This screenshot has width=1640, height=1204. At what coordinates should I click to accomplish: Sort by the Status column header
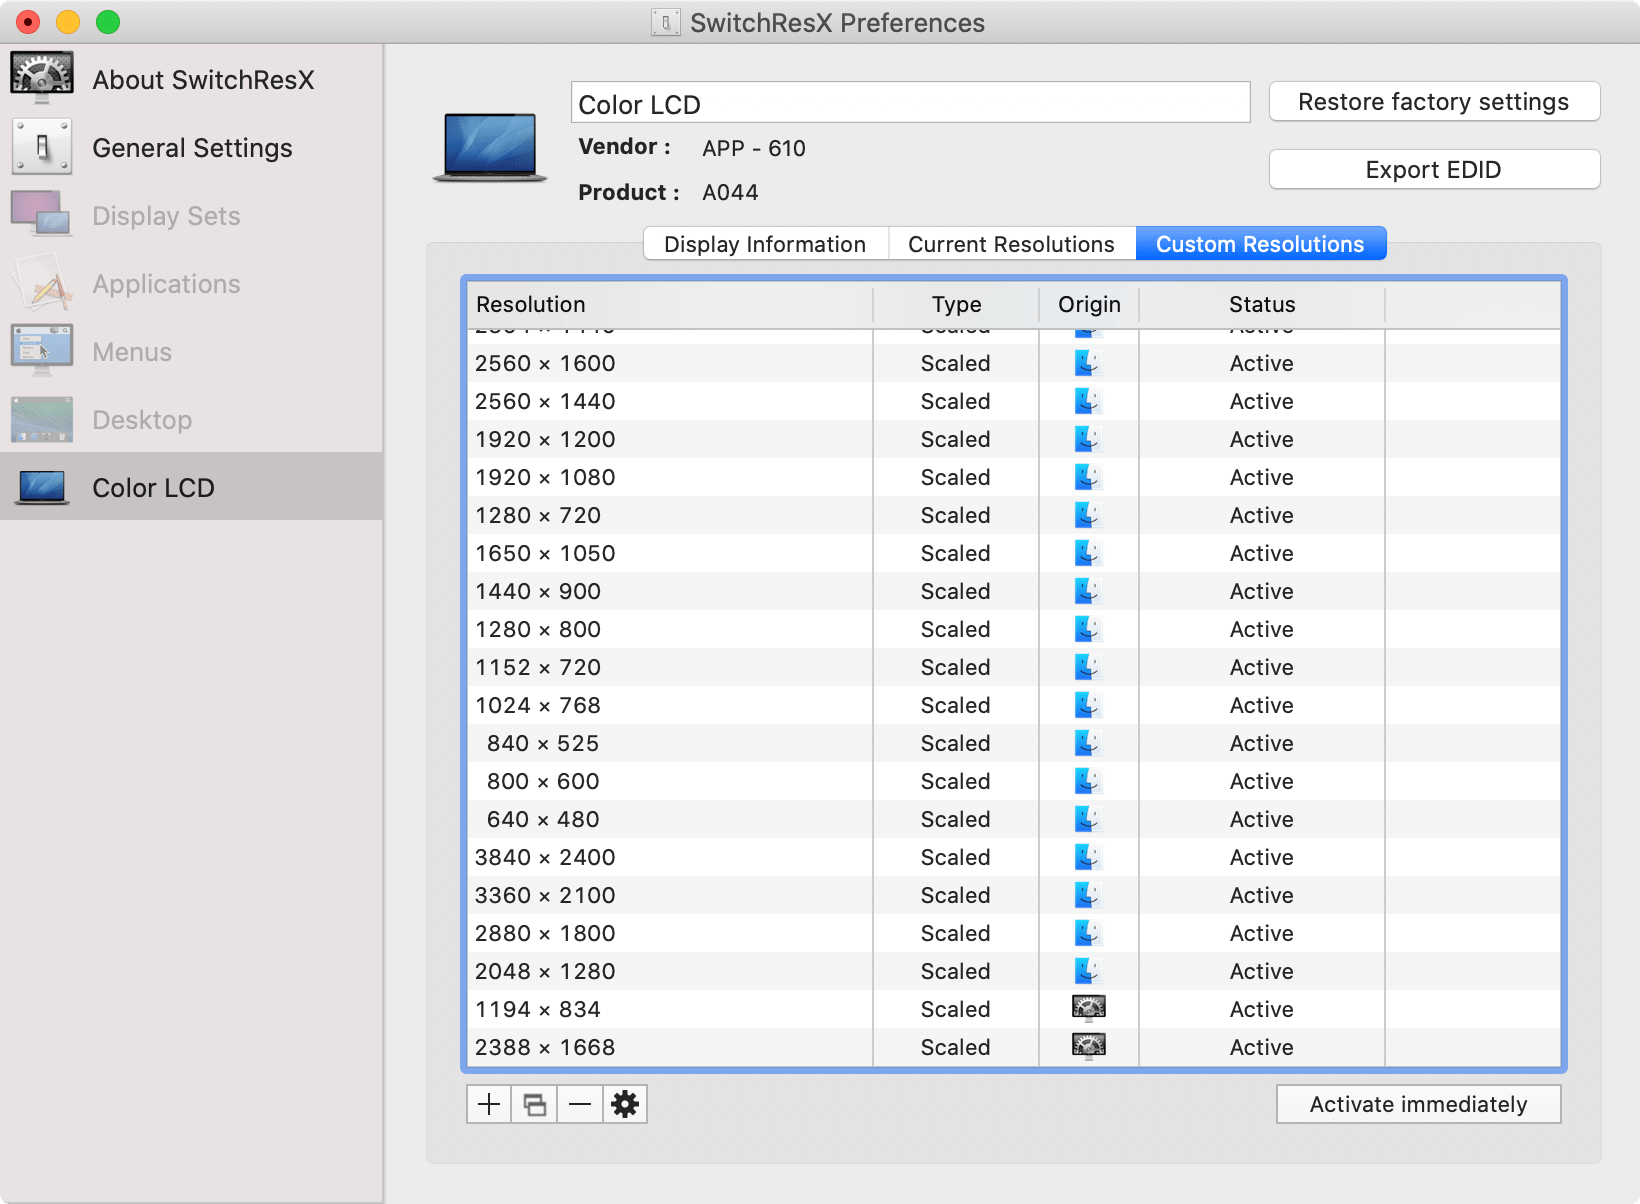pos(1262,305)
